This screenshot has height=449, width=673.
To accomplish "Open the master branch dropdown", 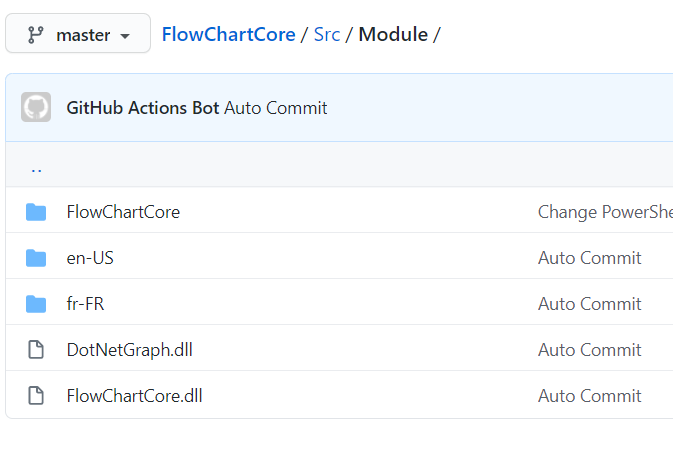I will tap(78, 34).
